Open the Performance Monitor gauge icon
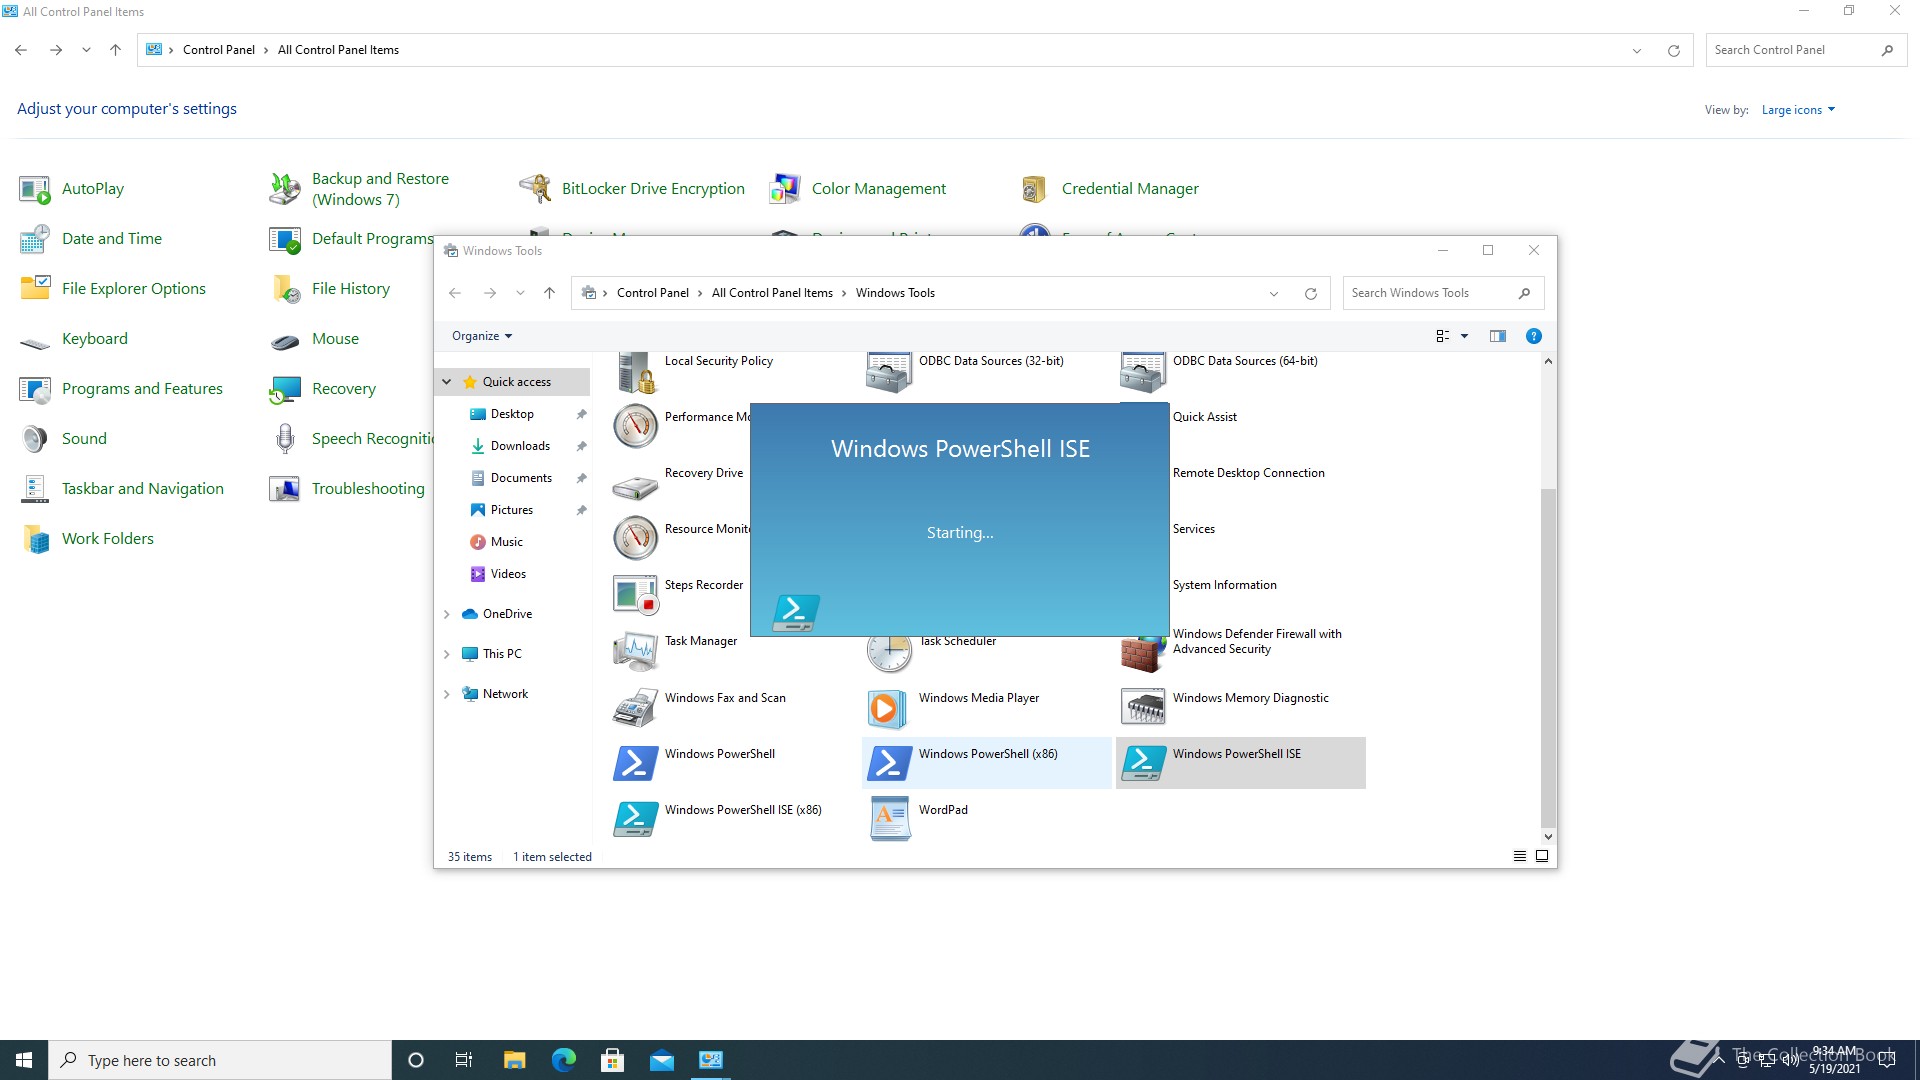The image size is (1920, 1080). 636,427
